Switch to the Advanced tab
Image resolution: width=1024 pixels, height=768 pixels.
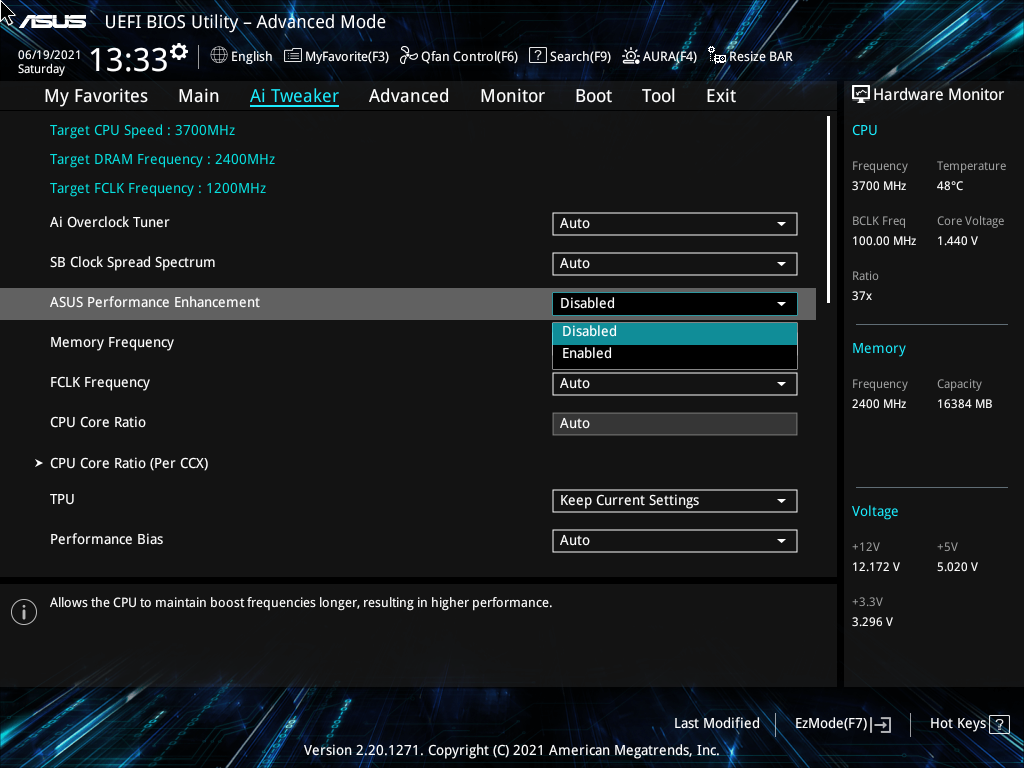click(409, 95)
